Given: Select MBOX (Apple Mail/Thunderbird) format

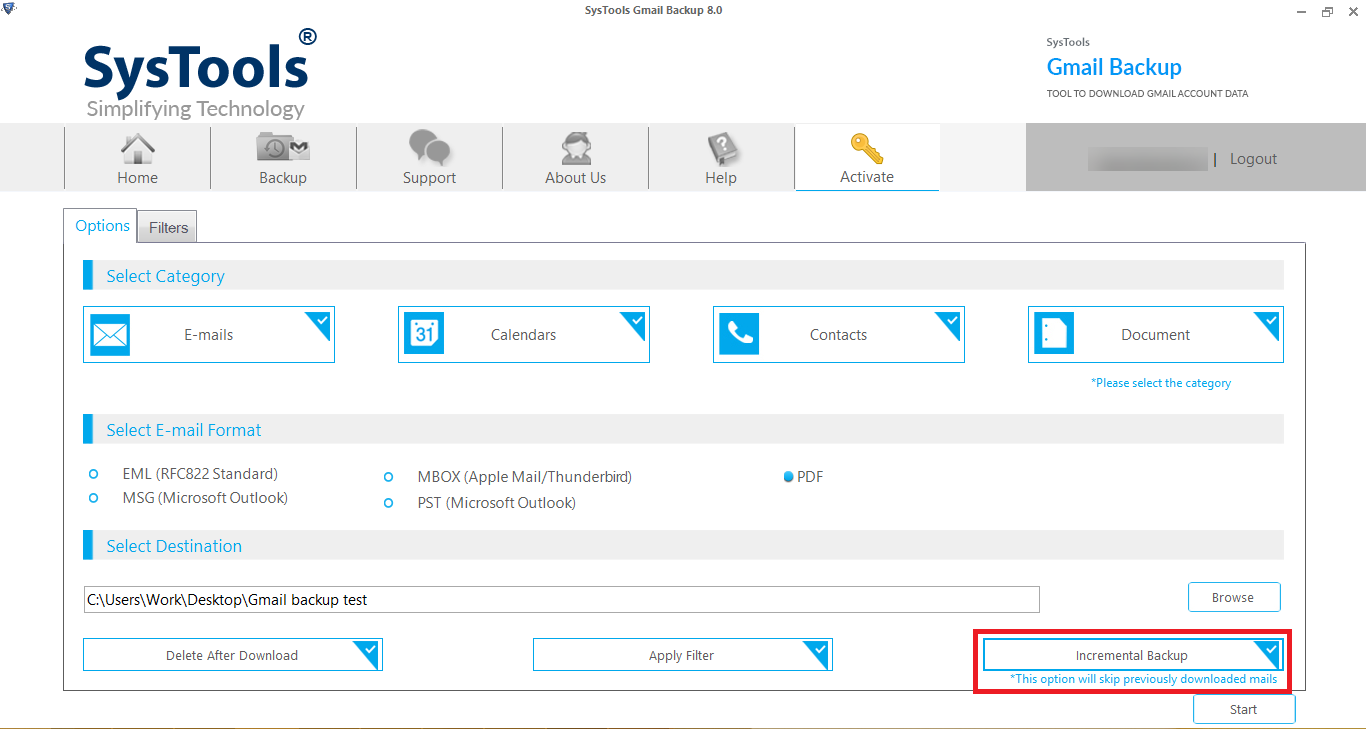Looking at the screenshot, I should [x=389, y=478].
